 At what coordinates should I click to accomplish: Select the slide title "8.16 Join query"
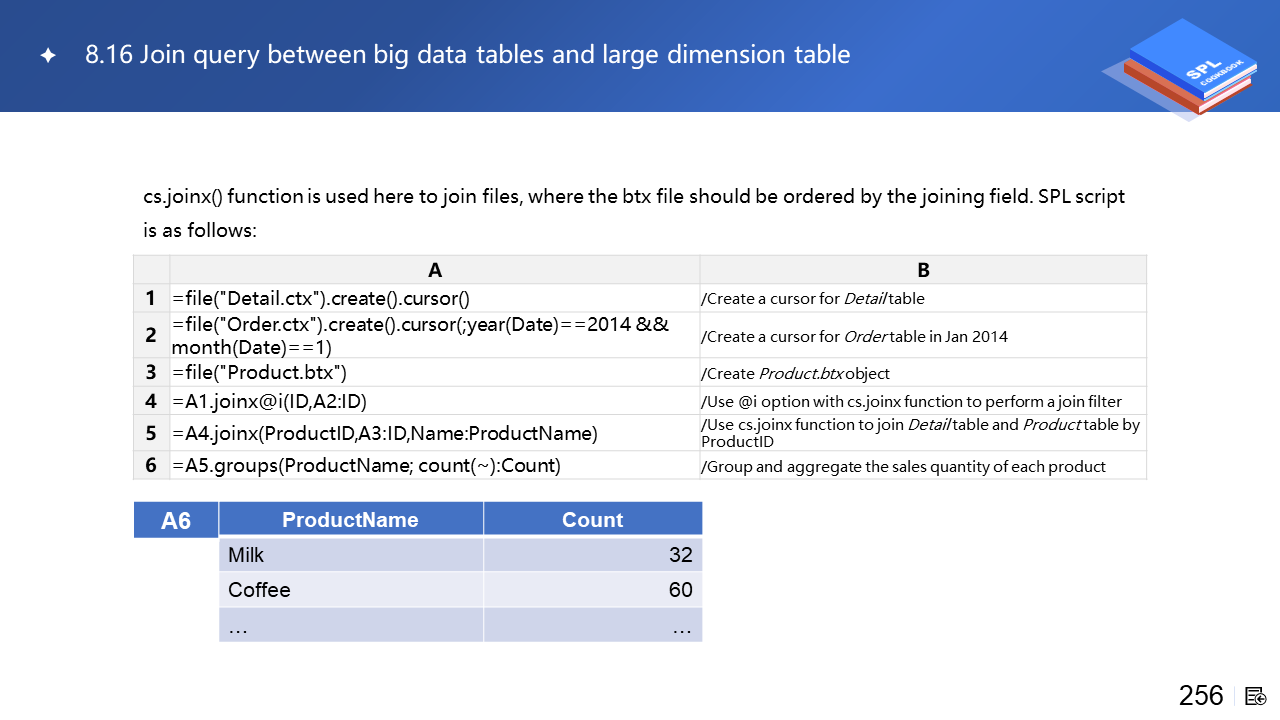point(467,54)
